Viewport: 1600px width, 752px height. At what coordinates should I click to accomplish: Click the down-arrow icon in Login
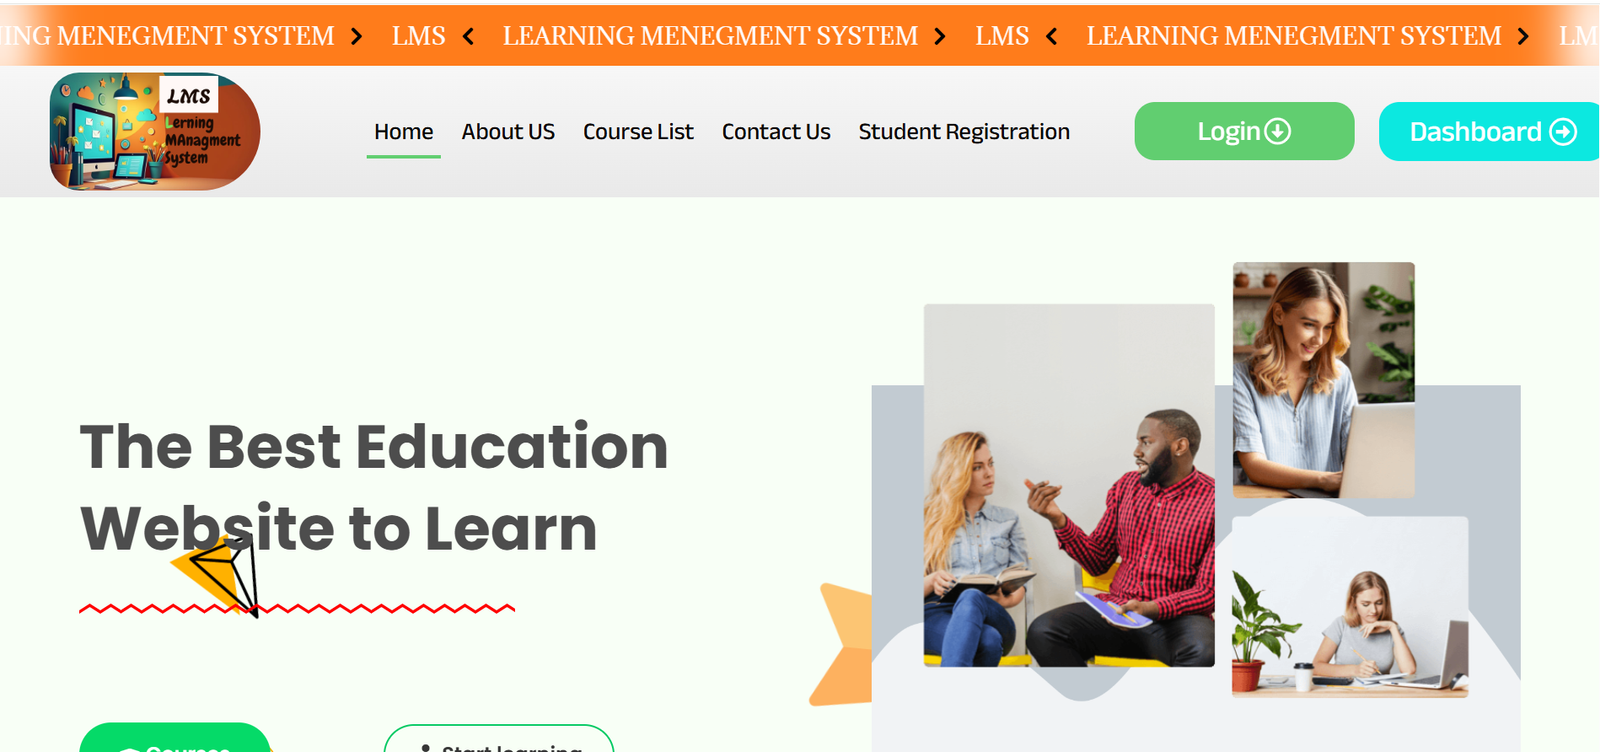pos(1278,131)
